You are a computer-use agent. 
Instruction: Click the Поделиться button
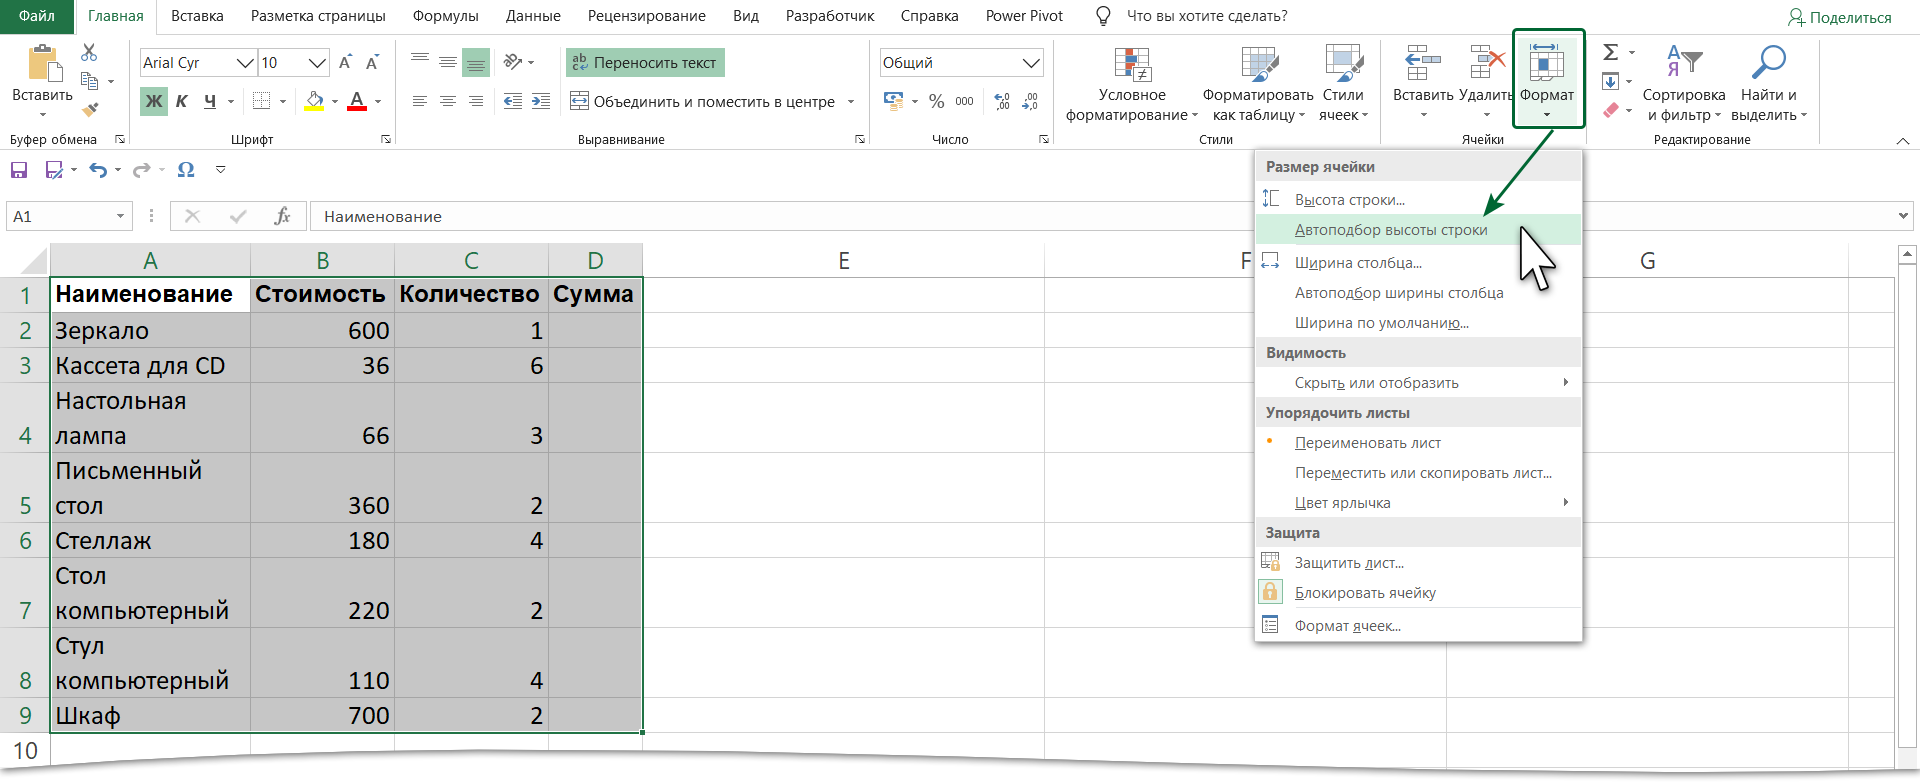(1839, 17)
